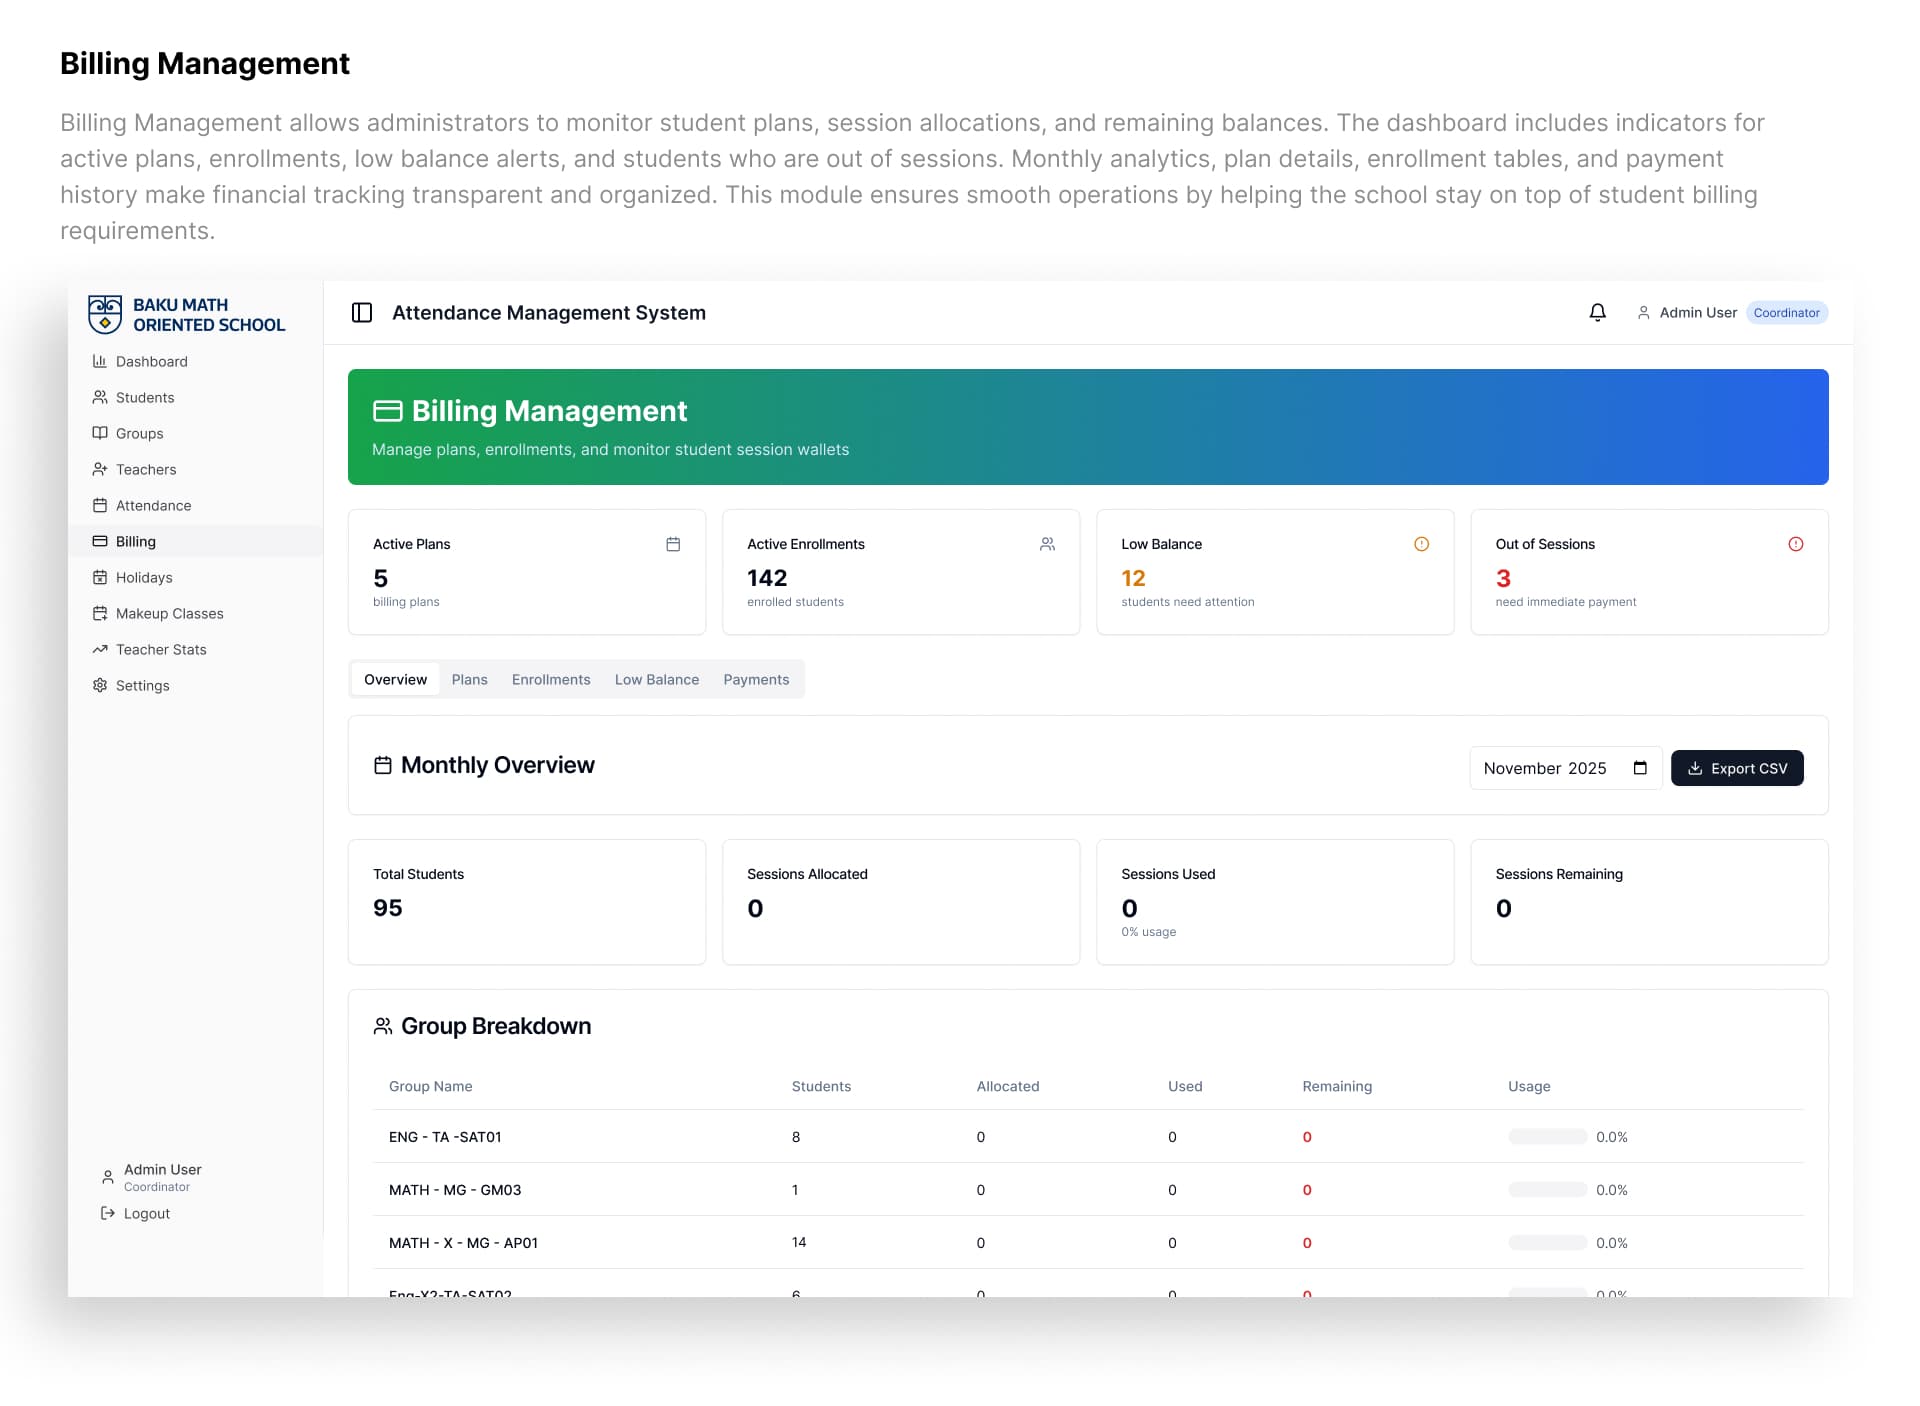This screenshot has width=1920, height=1406.
Task: Click the Logout arrow icon
Action: [x=108, y=1213]
